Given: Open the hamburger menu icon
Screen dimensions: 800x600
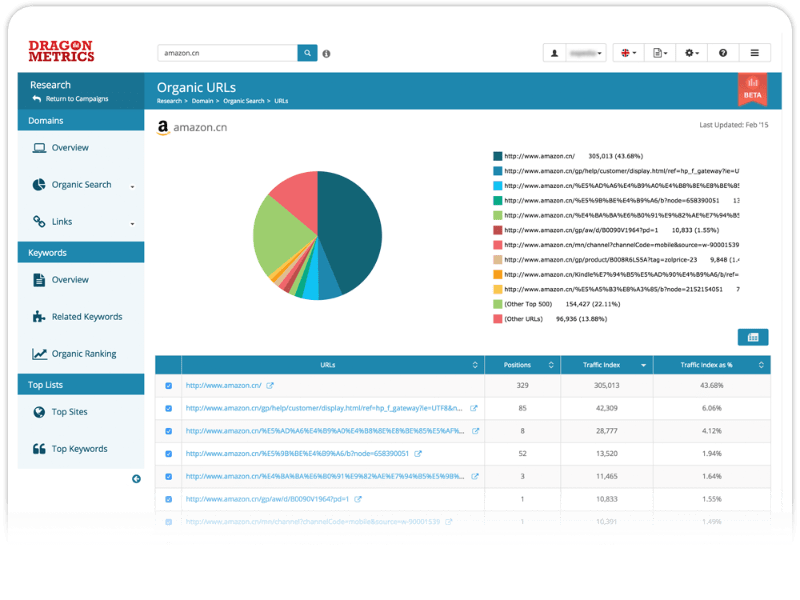Looking at the screenshot, I should tap(754, 53).
